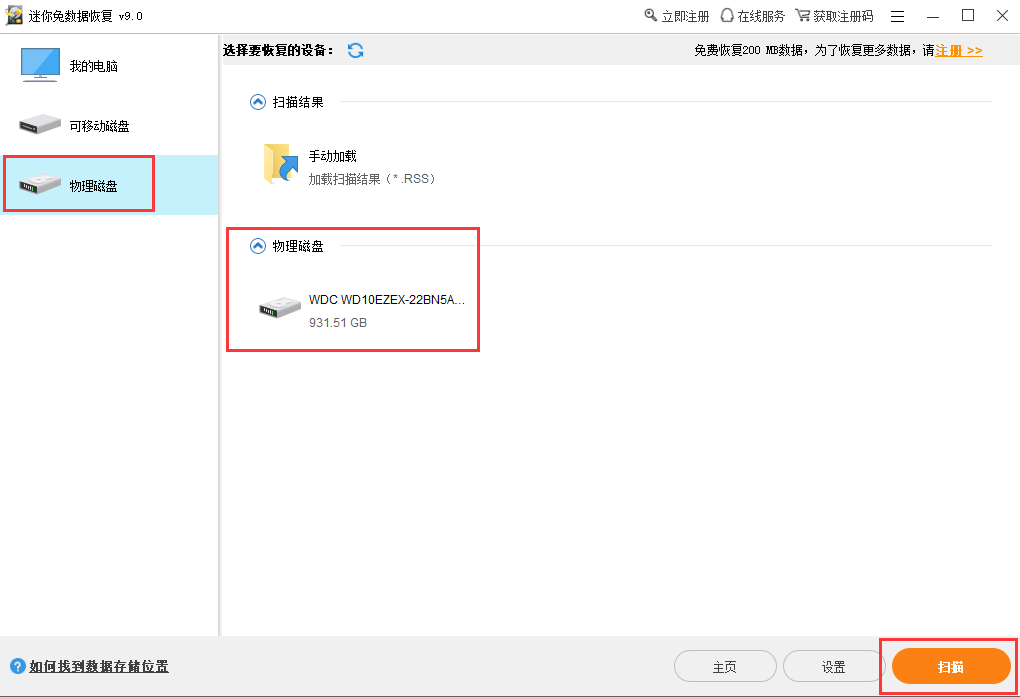Select WDC WD10EZEX-22BN5A disk name
The width and height of the screenshot is (1020, 697).
click(x=387, y=299)
